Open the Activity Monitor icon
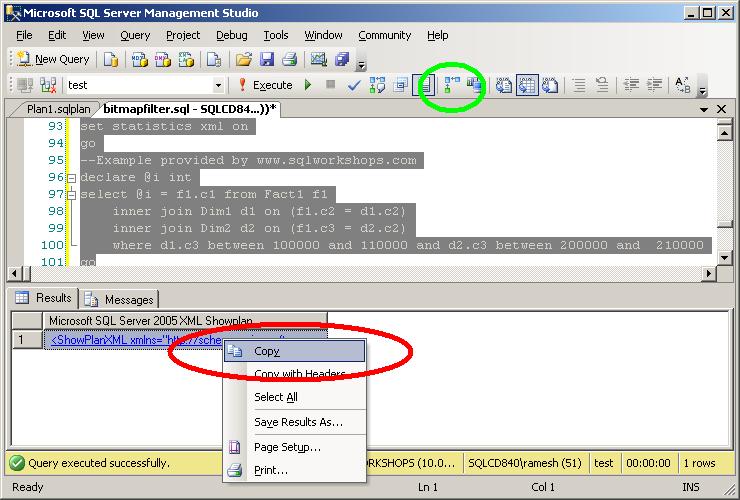The image size is (740, 500). click(319, 59)
